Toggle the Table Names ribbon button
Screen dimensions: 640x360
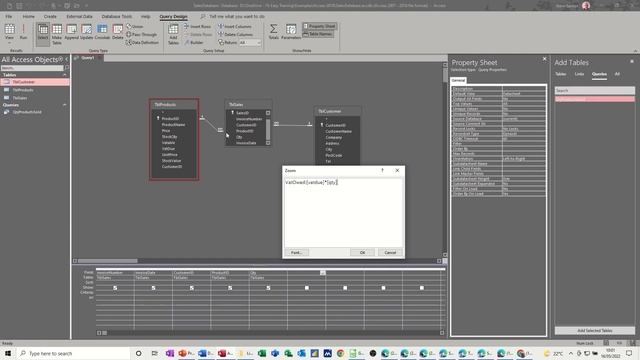pyautogui.click(x=318, y=34)
